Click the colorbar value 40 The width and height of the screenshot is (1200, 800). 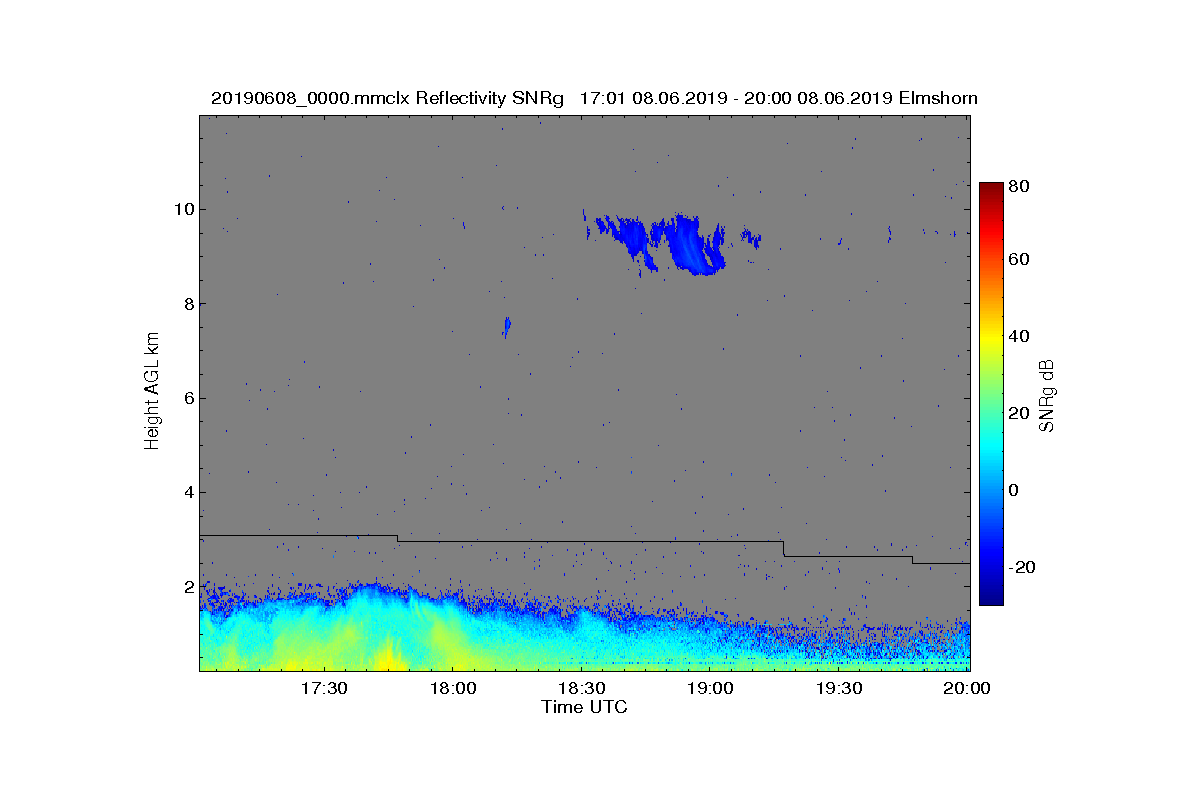point(1020,336)
